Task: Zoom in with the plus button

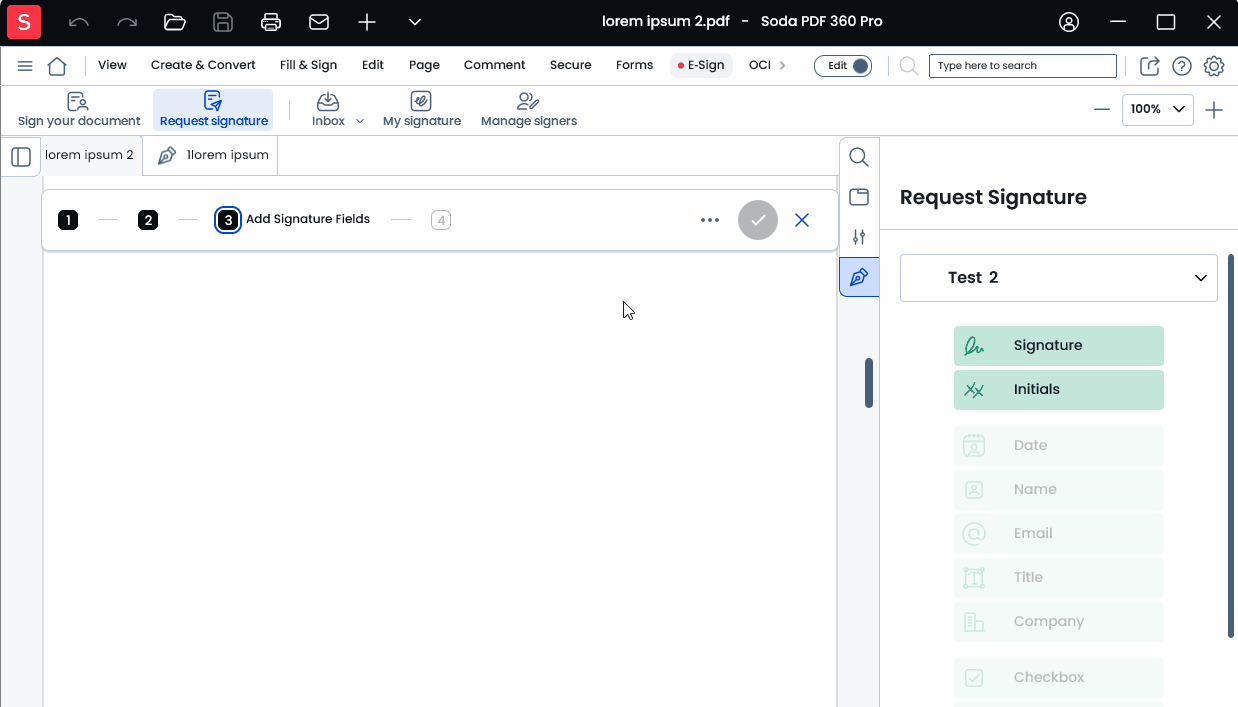Action: pyautogui.click(x=1214, y=110)
